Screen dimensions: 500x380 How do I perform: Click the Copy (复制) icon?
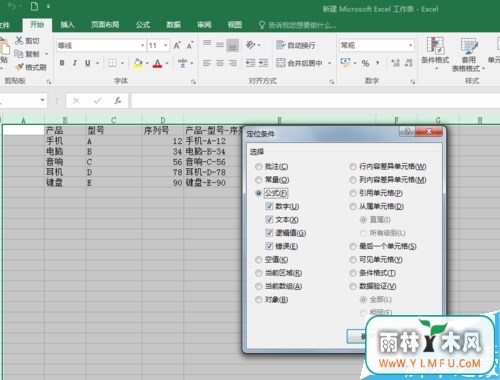(x=19, y=54)
